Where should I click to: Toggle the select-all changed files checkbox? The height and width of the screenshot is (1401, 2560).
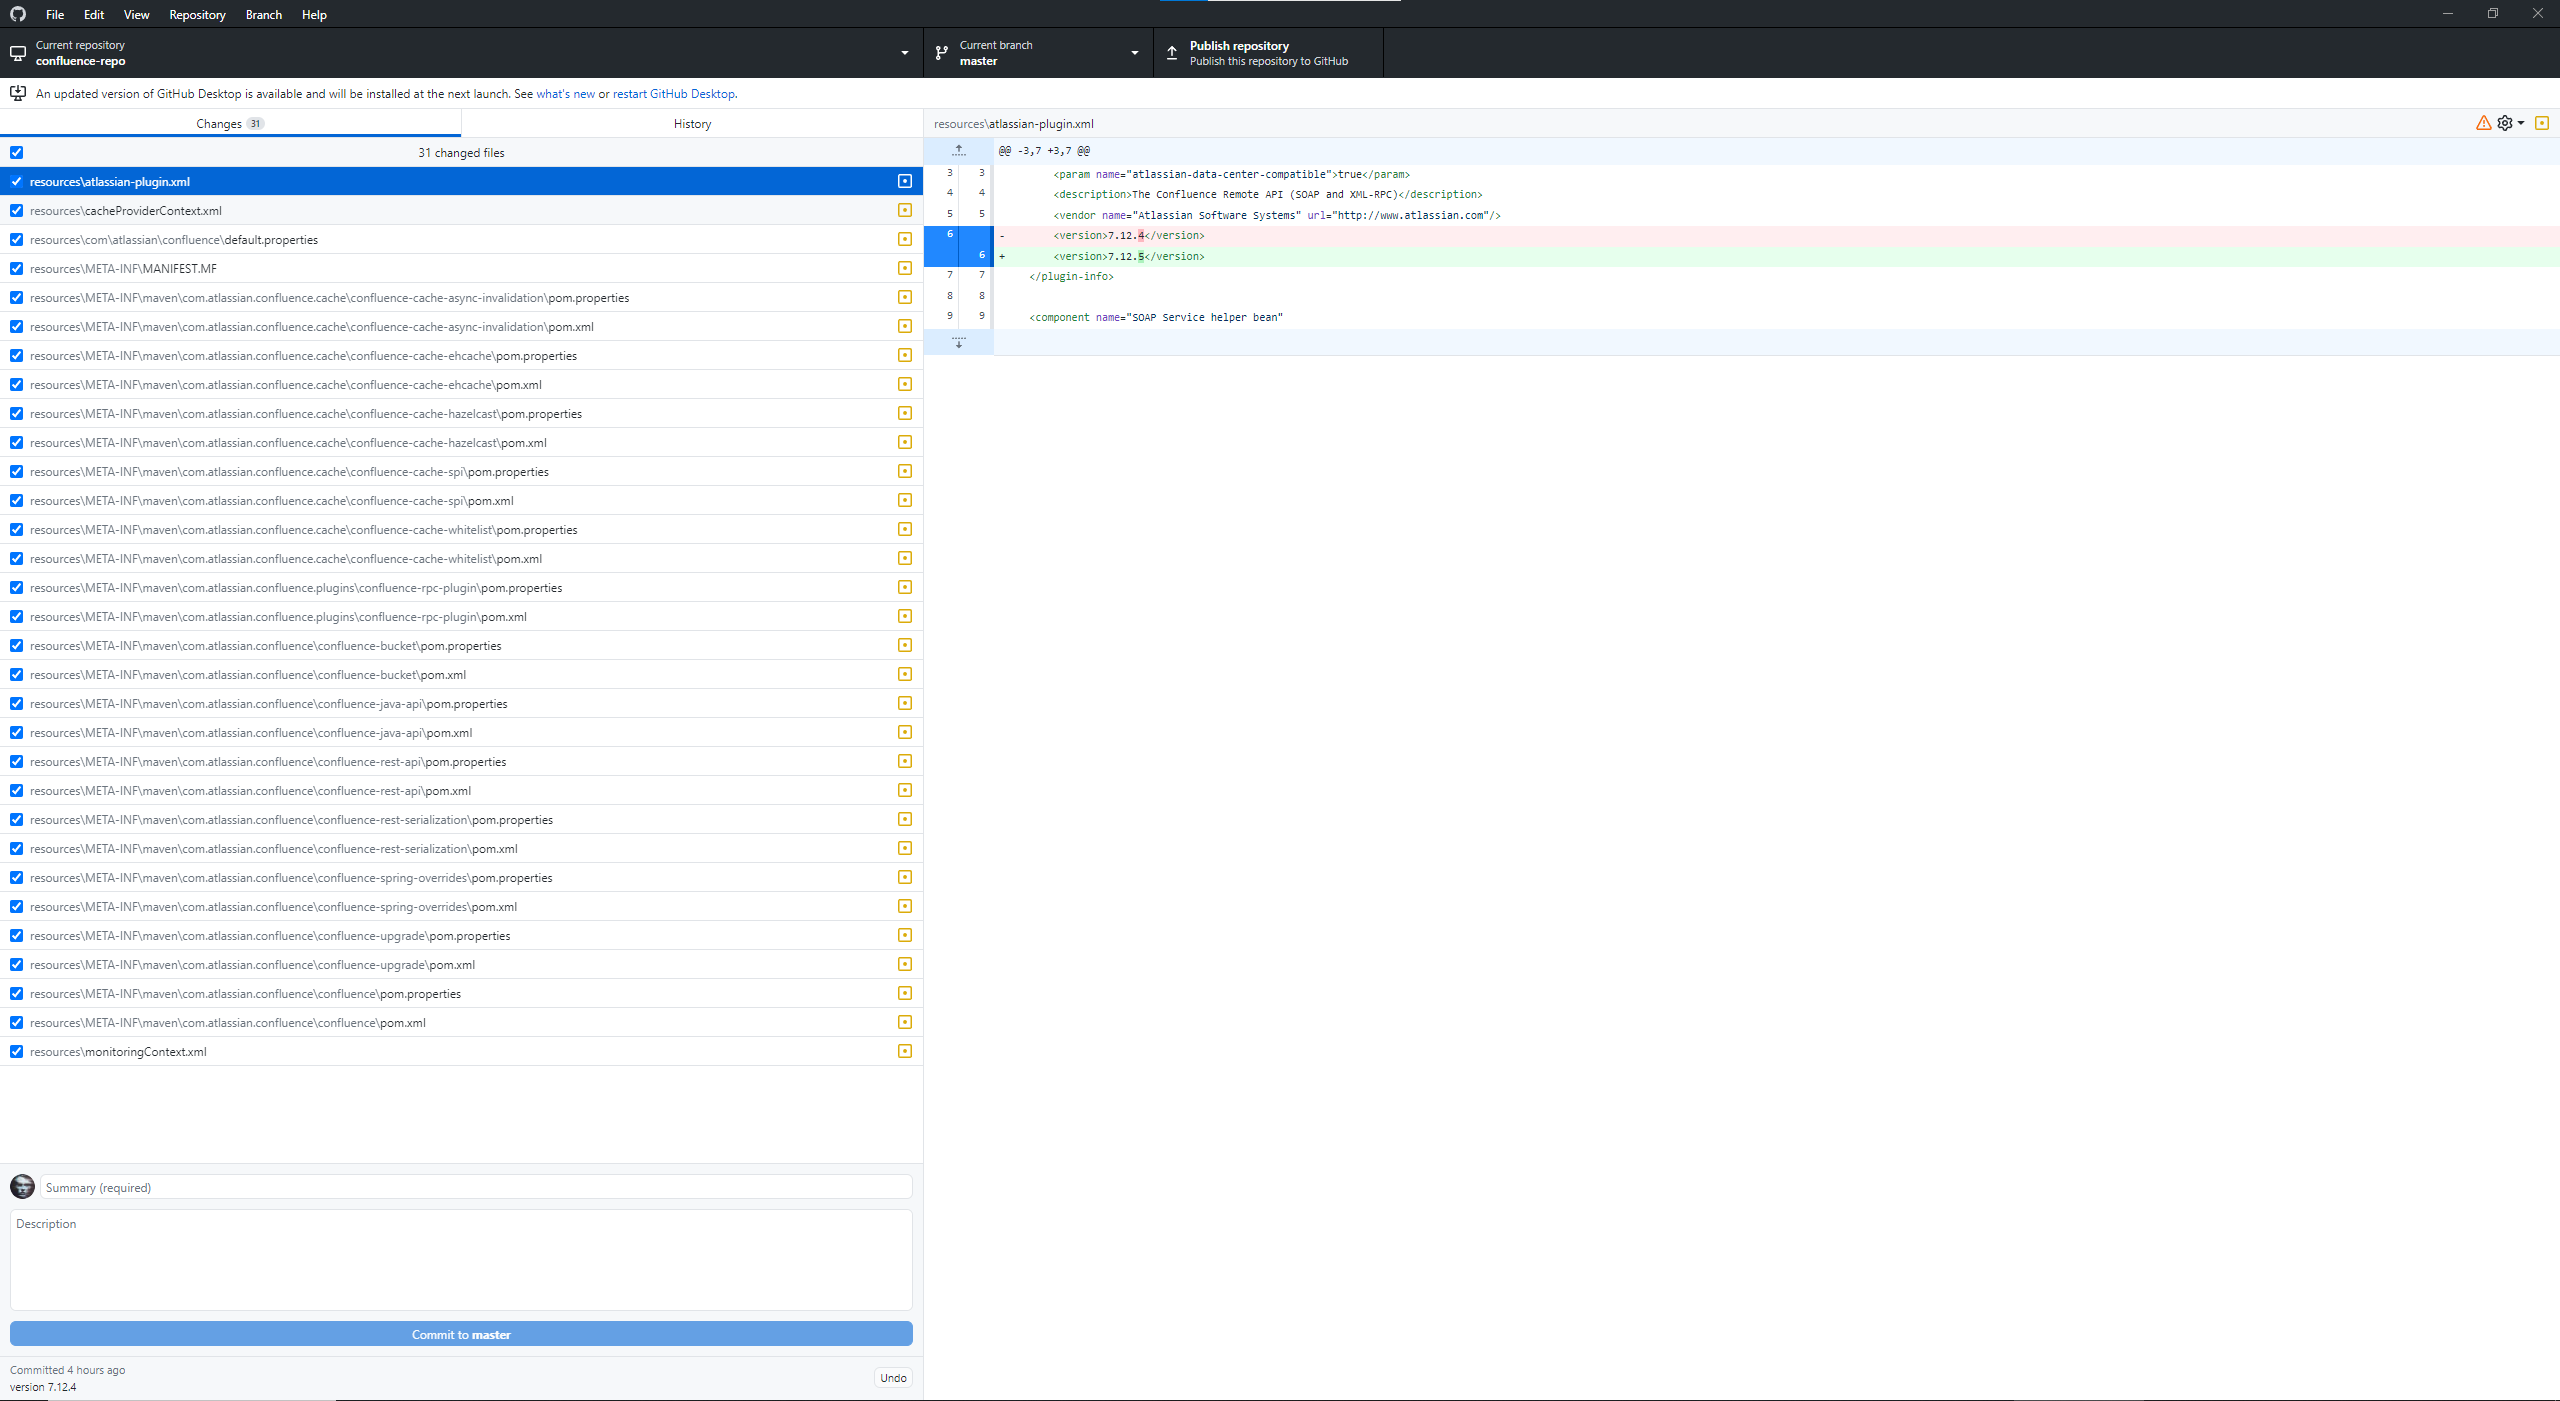coord(16,152)
